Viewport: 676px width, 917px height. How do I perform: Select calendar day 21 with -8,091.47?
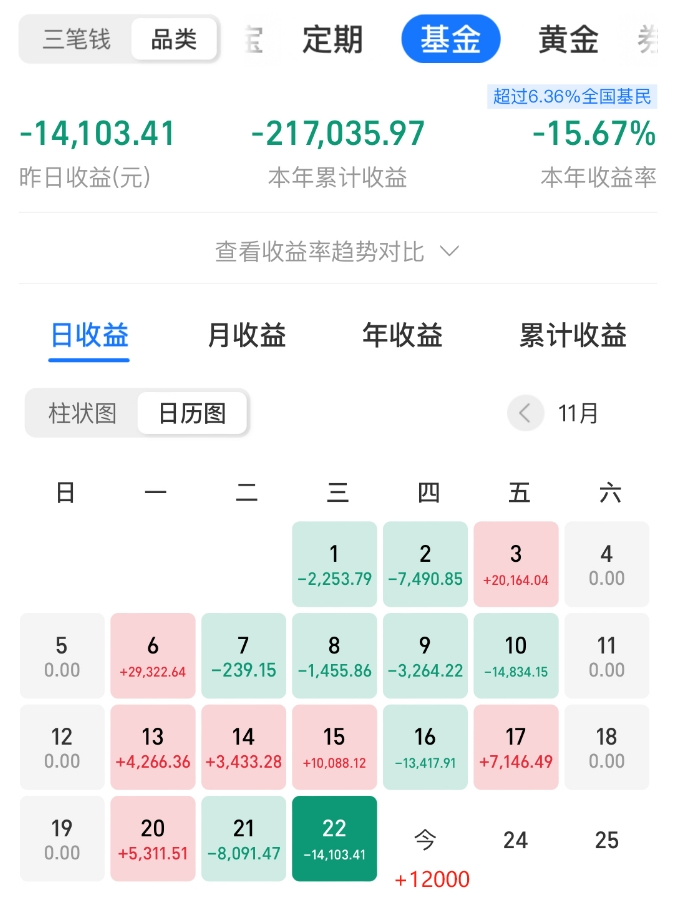243,839
